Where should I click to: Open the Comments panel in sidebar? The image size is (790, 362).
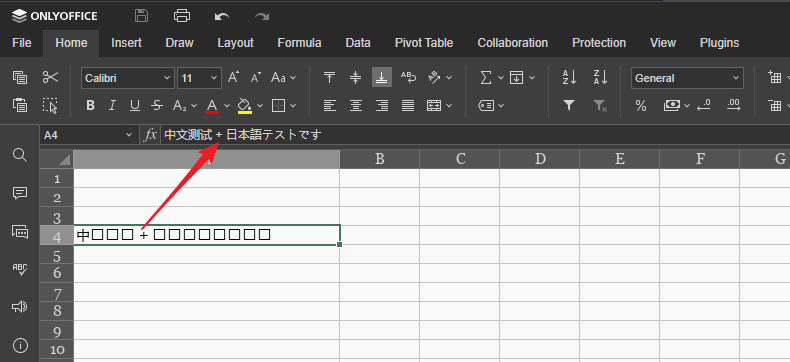click(20, 193)
